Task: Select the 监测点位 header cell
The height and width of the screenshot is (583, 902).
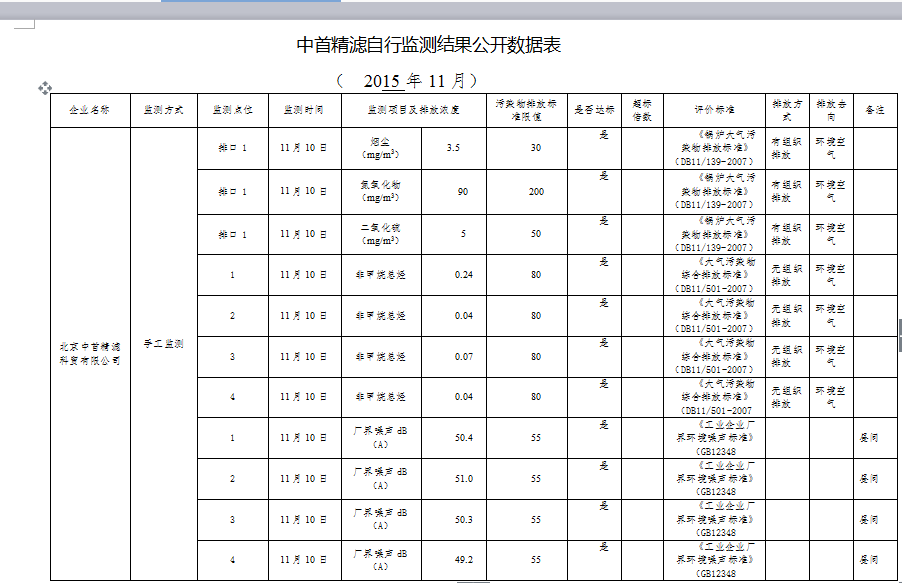Action: tap(232, 110)
